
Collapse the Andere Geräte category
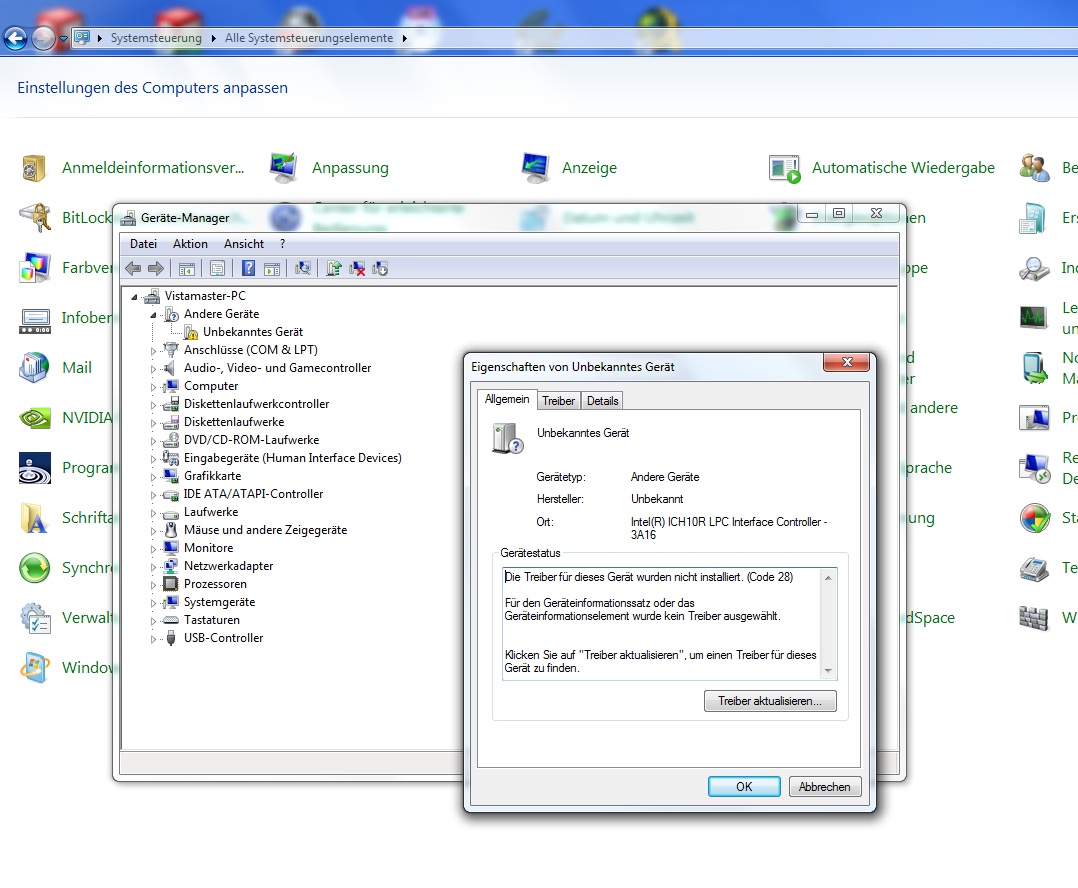click(153, 315)
